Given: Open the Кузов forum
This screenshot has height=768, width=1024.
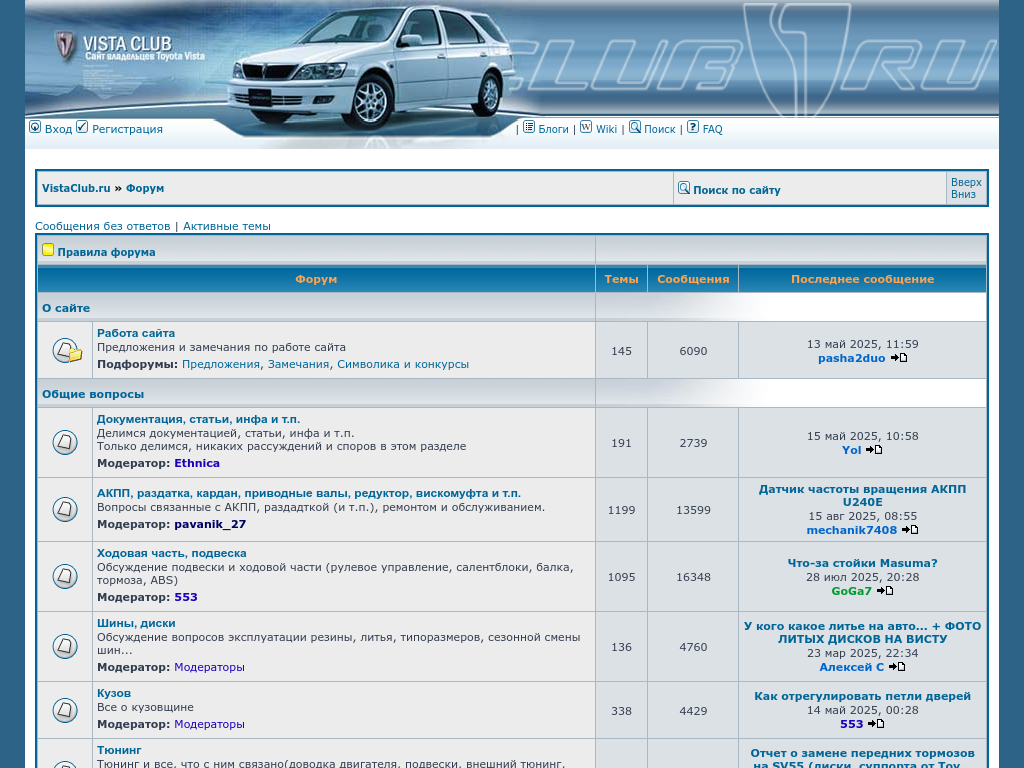Looking at the screenshot, I should (x=114, y=693).
